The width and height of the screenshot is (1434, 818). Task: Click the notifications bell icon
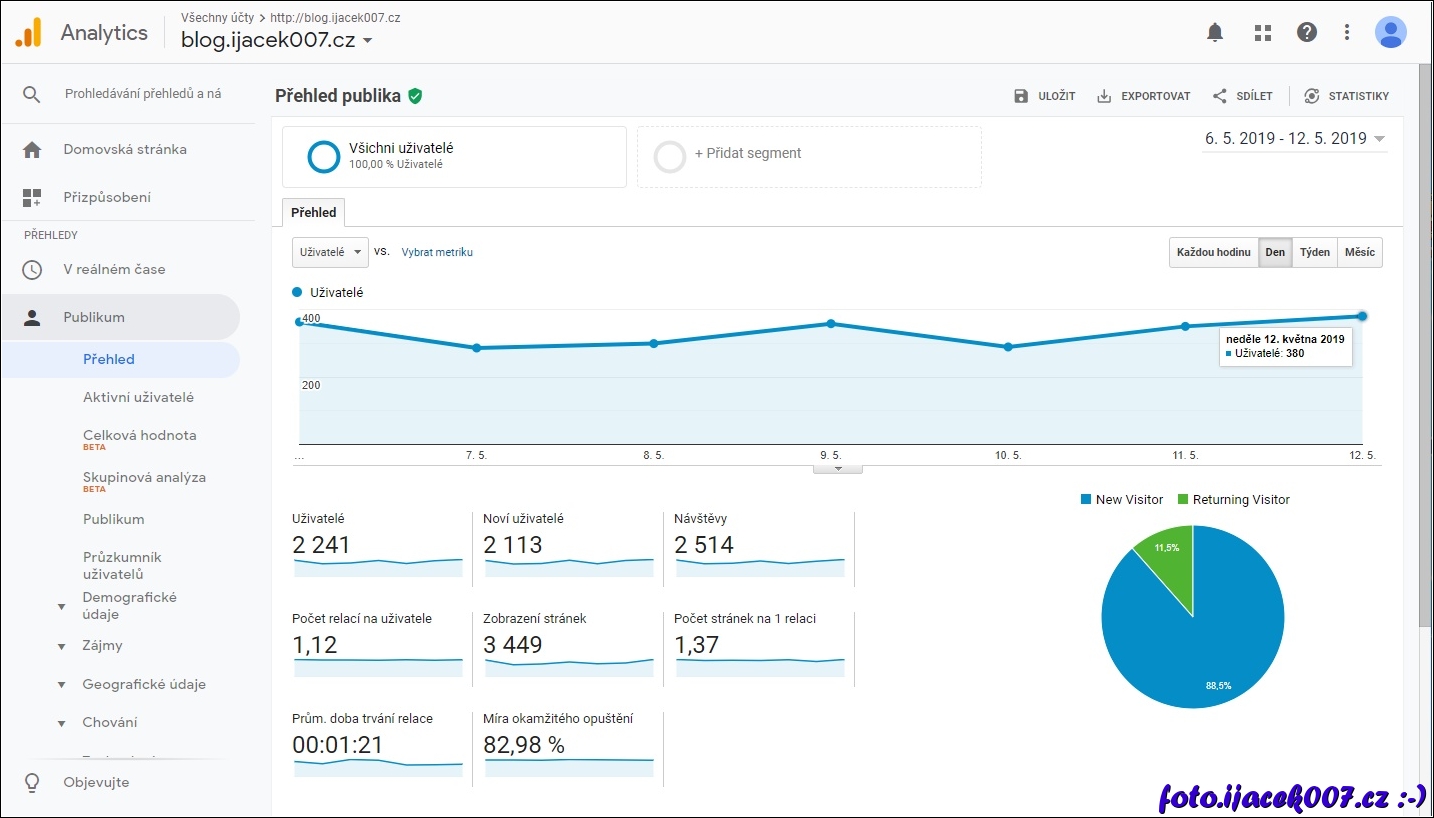tap(1215, 33)
